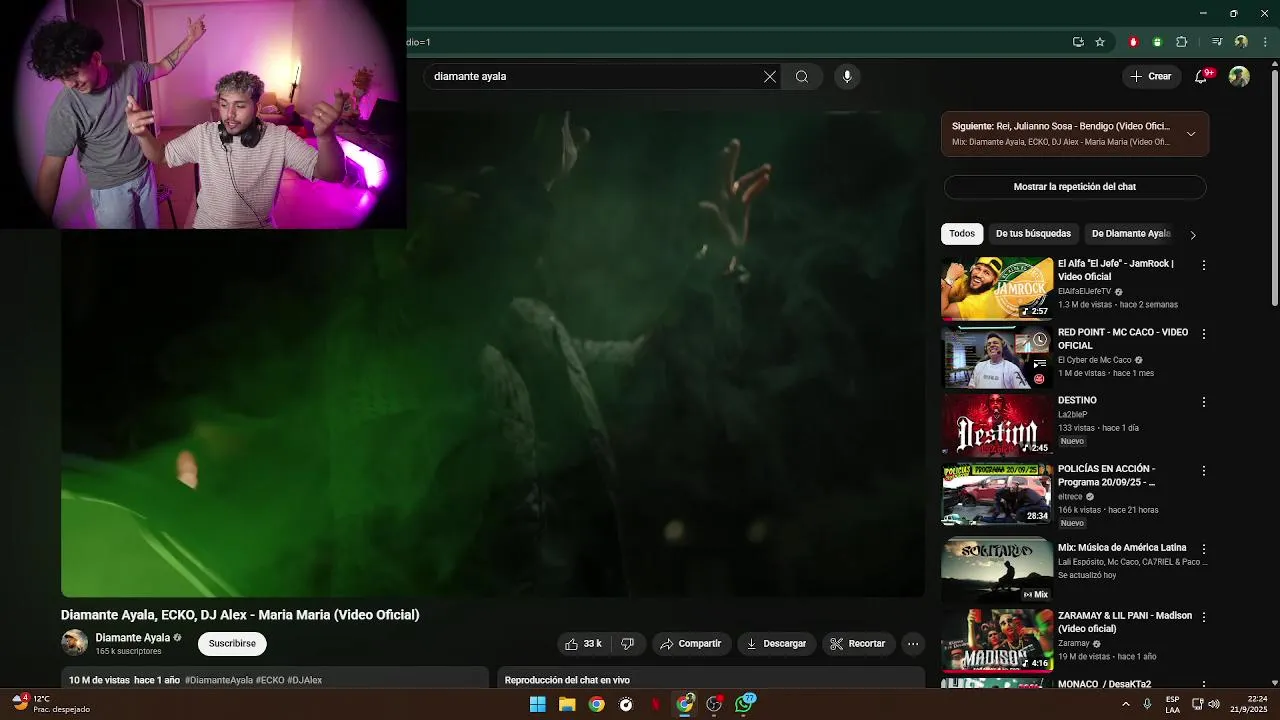The width and height of the screenshot is (1280, 720).
Task: Click the Compartir button
Action: click(x=690, y=644)
